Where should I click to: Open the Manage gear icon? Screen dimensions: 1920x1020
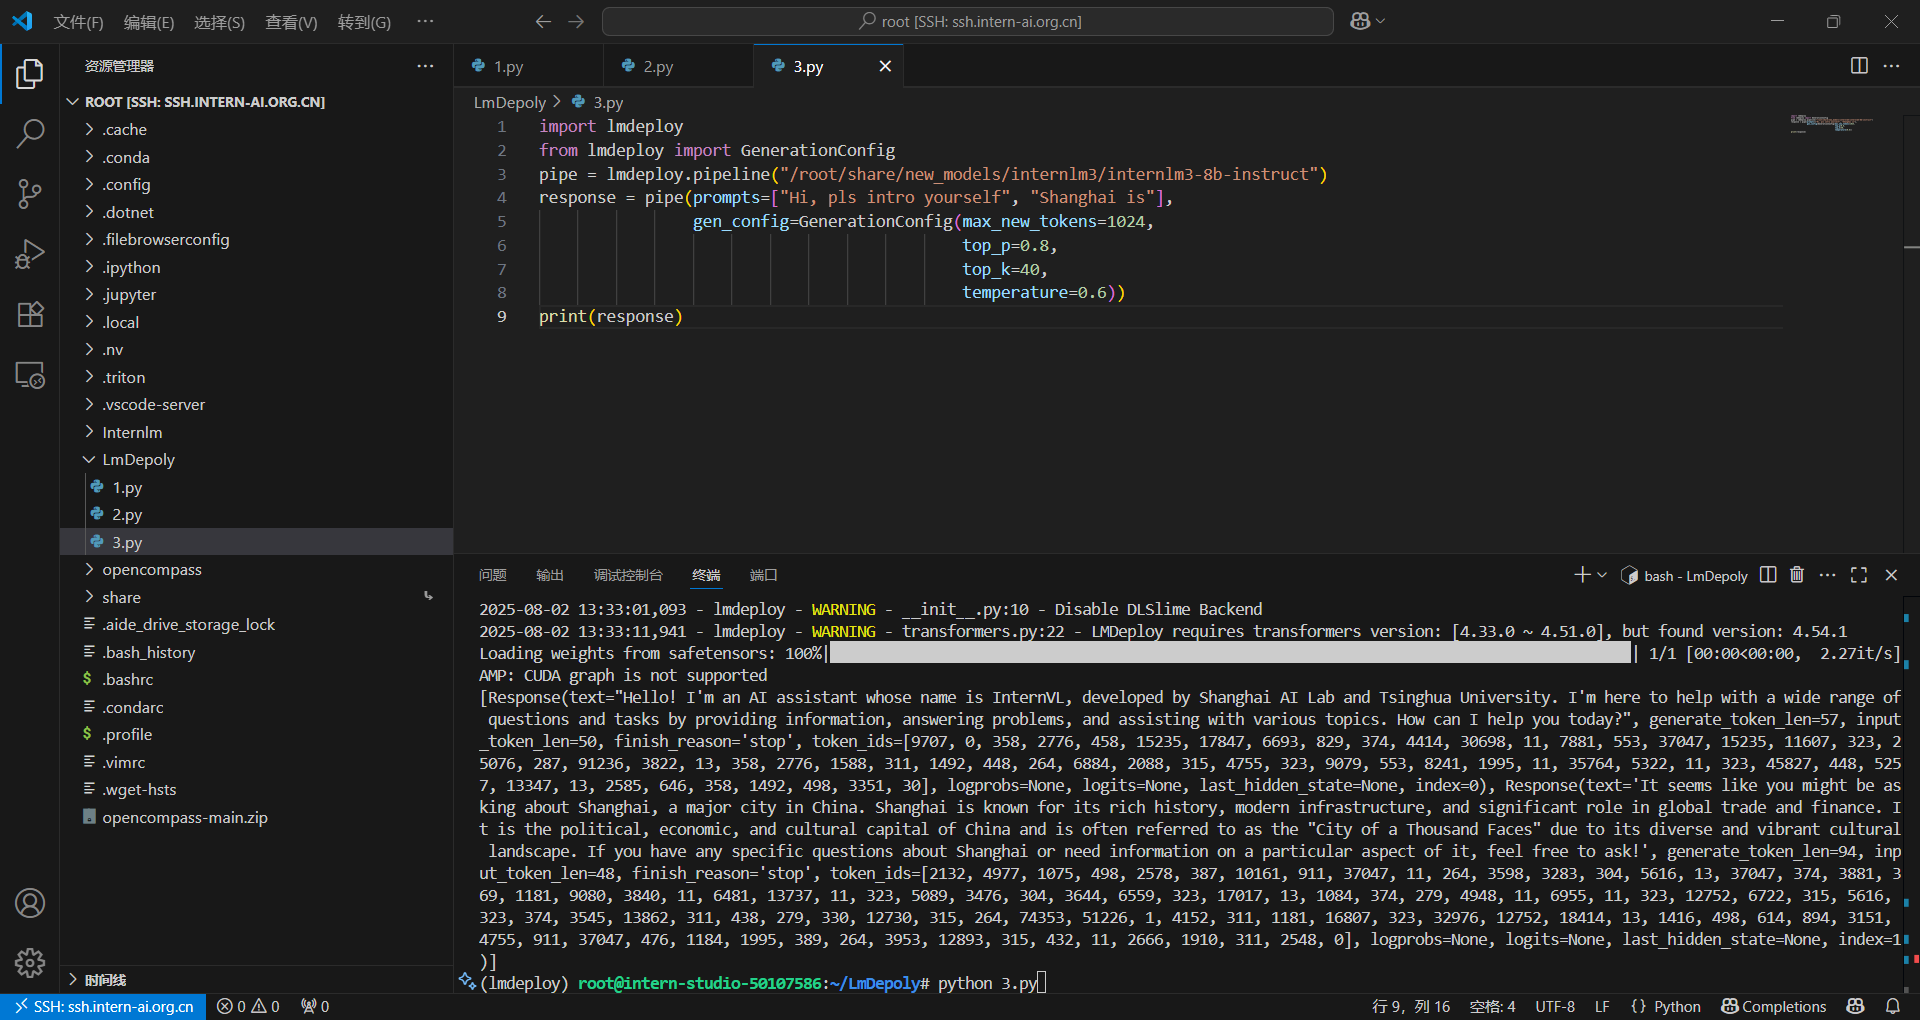30,963
